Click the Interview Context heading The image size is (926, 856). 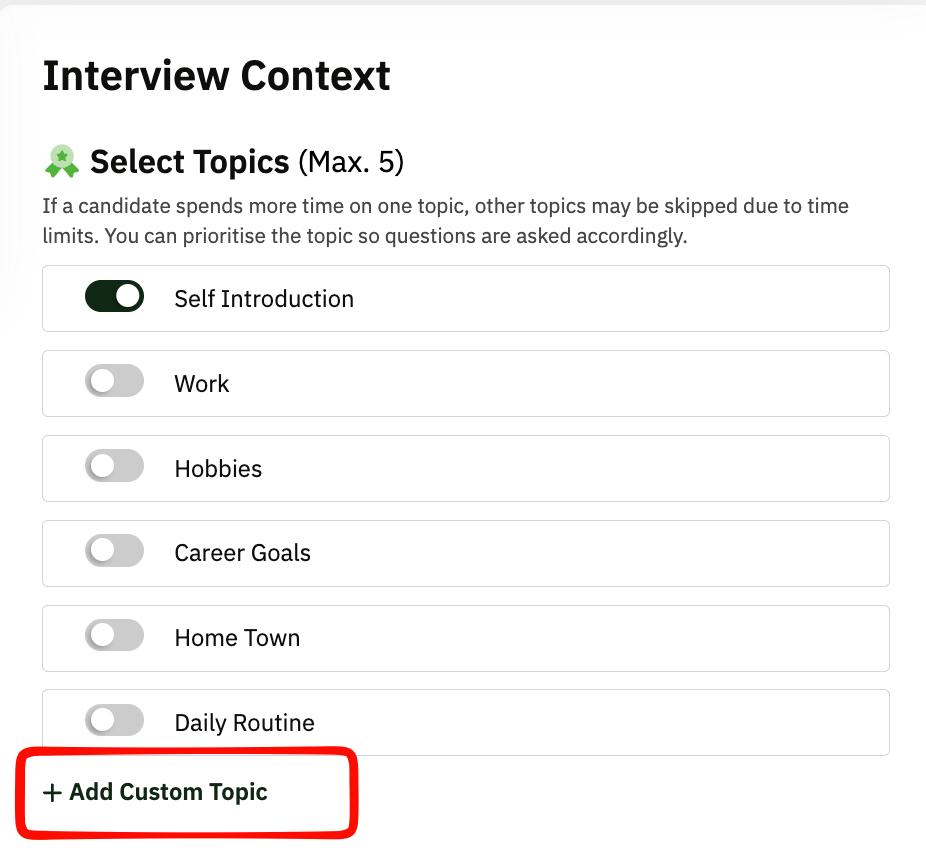[216, 76]
